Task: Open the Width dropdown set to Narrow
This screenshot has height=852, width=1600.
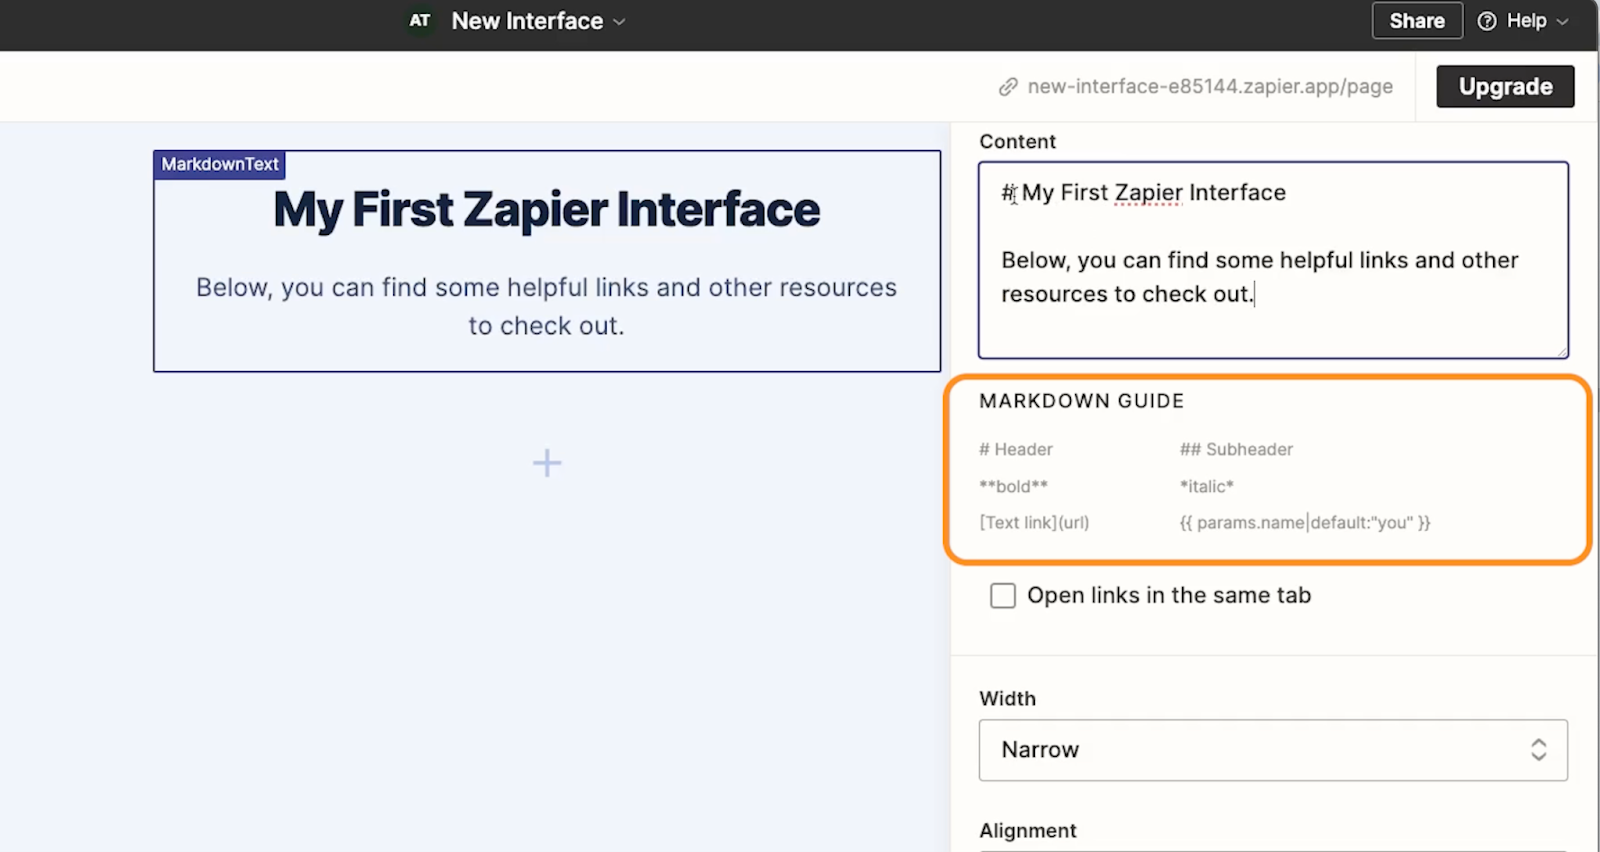Action: [1273, 750]
